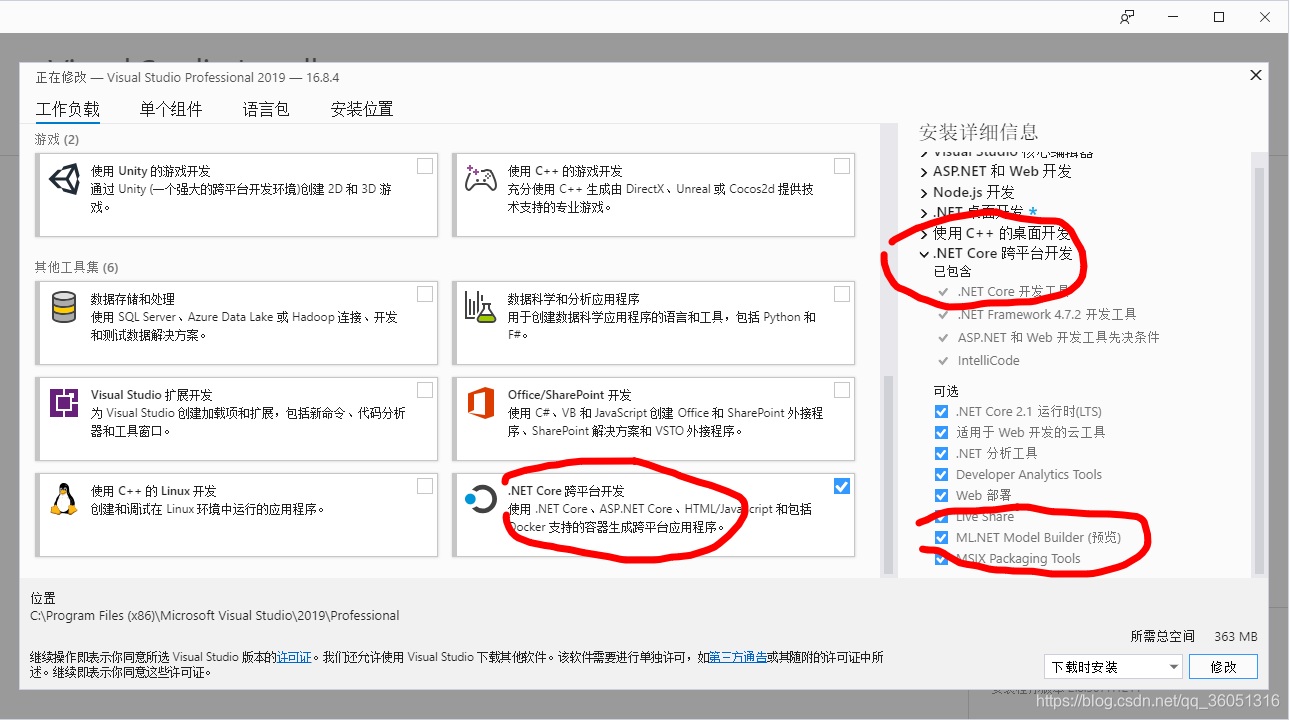
Task: Open the third-party notices link
Action: click(x=738, y=658)
